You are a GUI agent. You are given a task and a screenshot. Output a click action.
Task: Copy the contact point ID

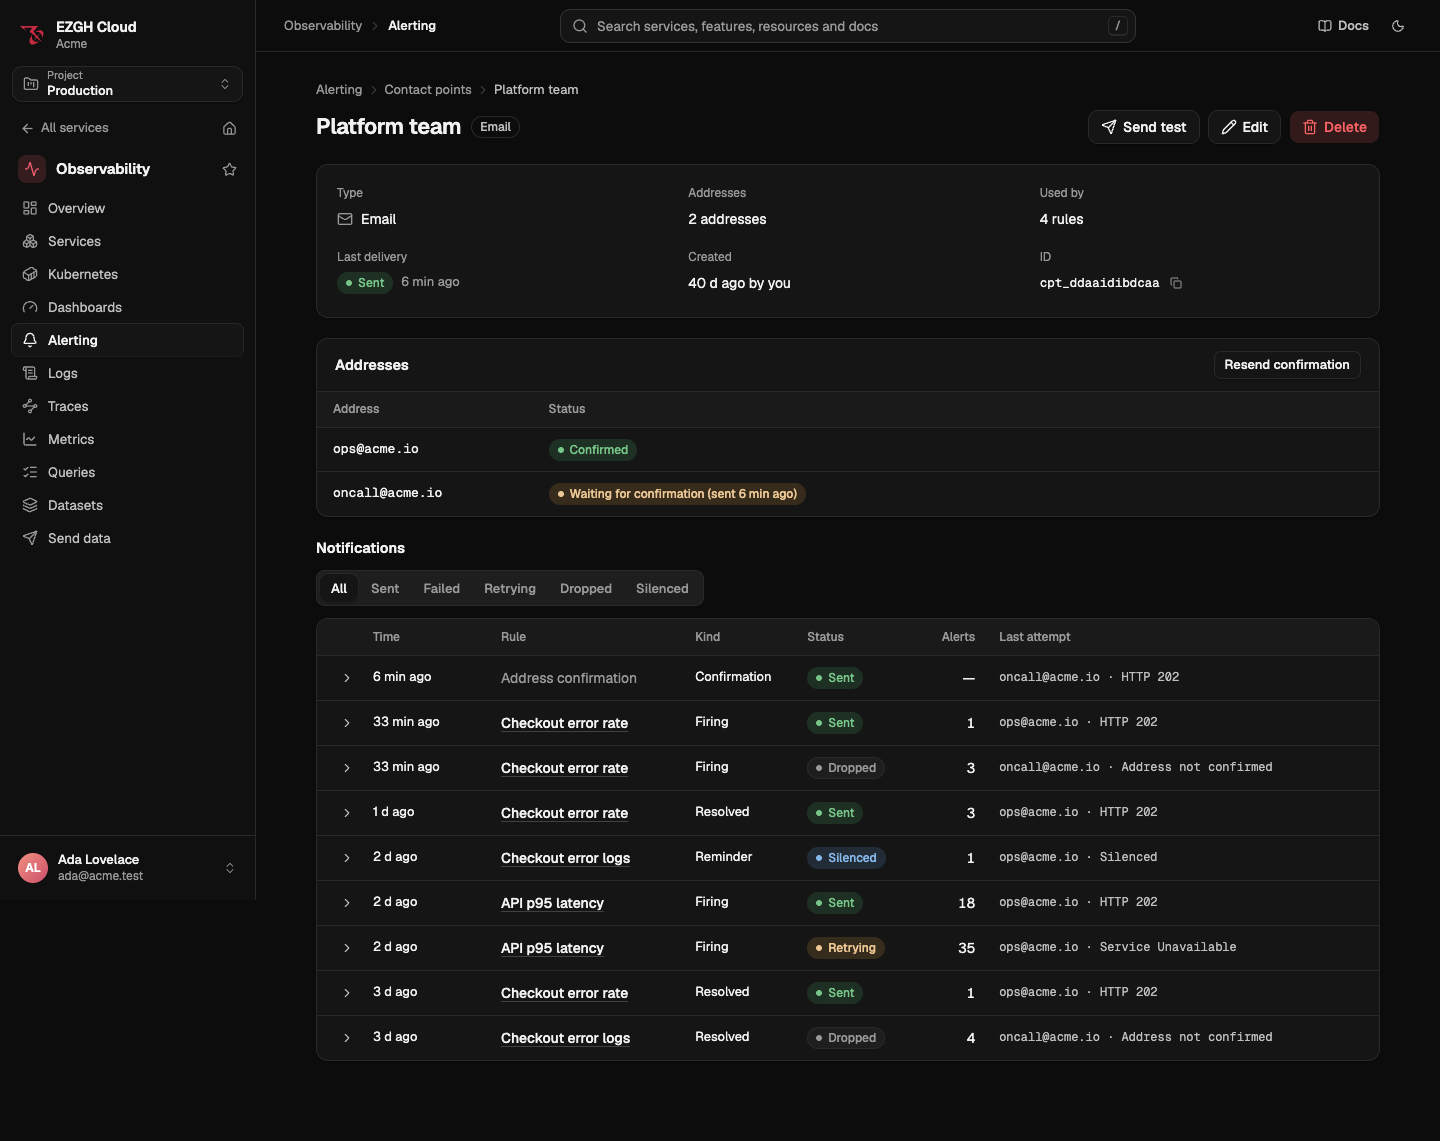(x=1176, y=283)
